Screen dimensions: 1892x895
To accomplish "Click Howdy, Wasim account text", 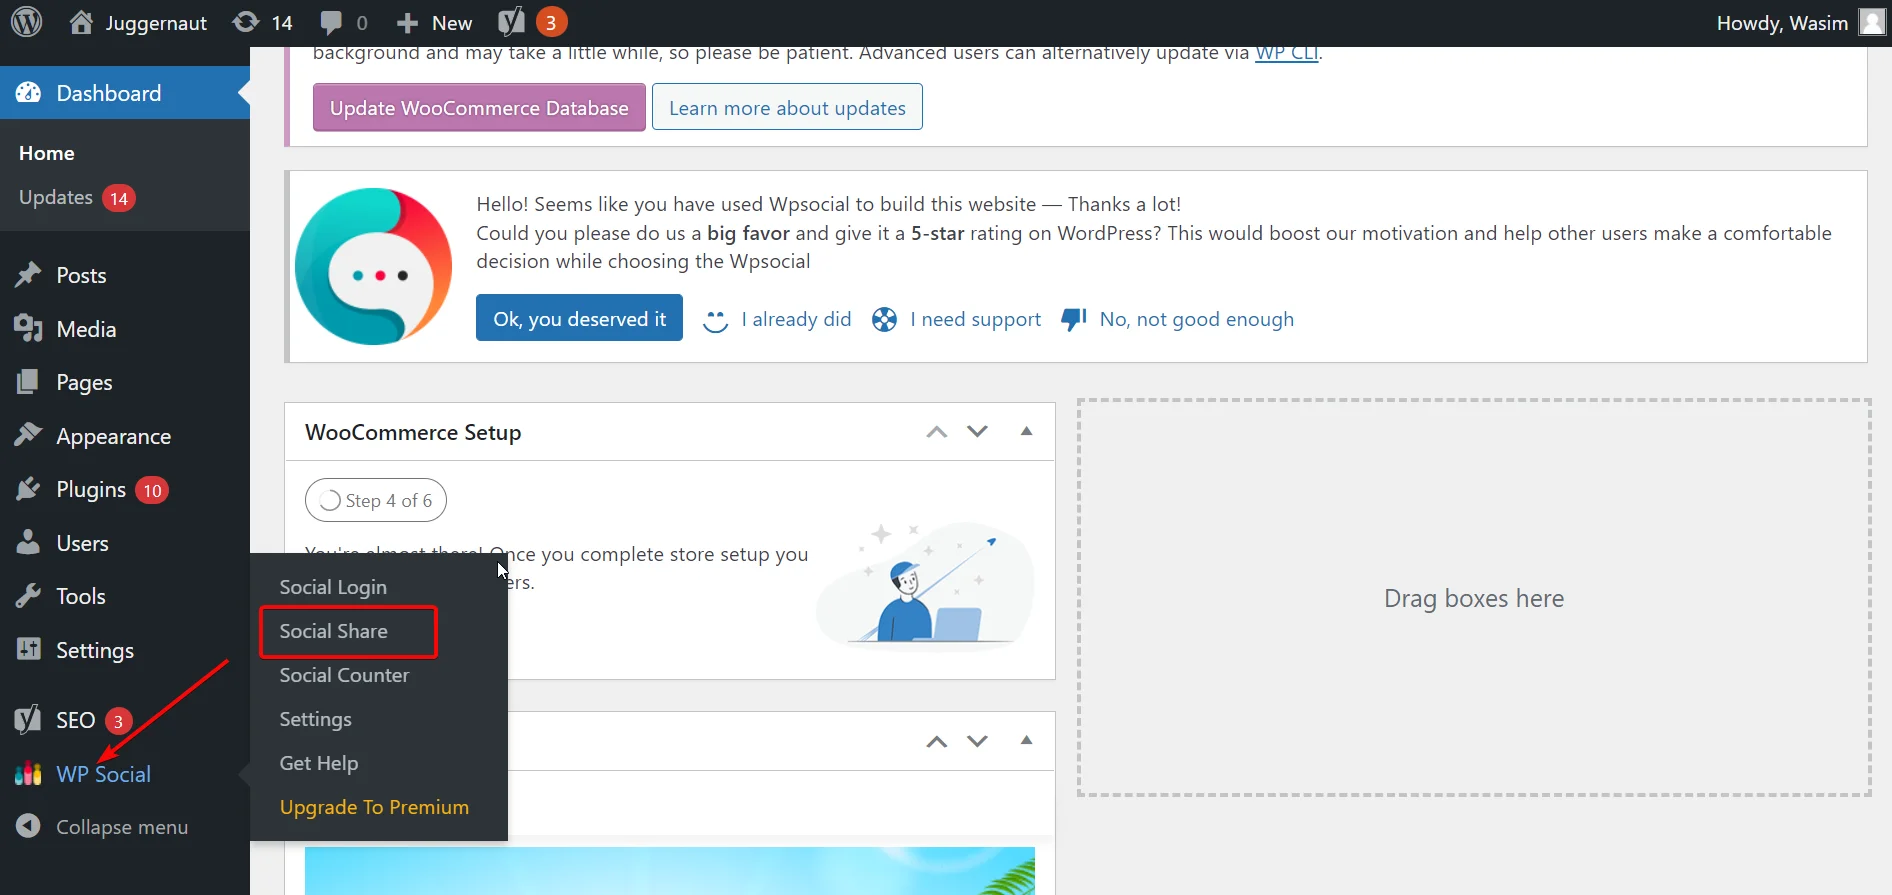I will click(1782, 23).
